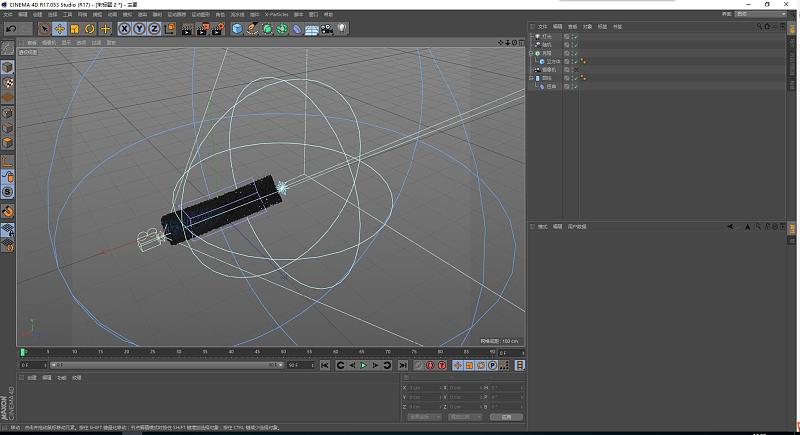
Task: Activate the Rotate tool
Action: (x=90, y=29)
